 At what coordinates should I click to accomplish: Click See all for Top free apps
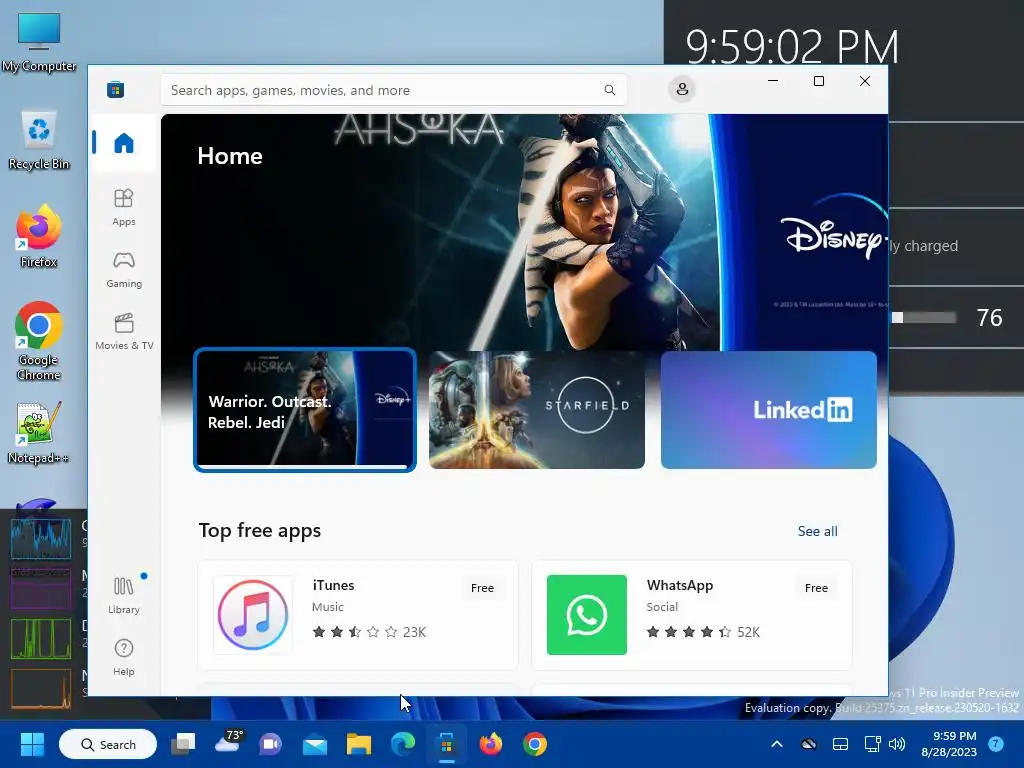click(817, 531)
